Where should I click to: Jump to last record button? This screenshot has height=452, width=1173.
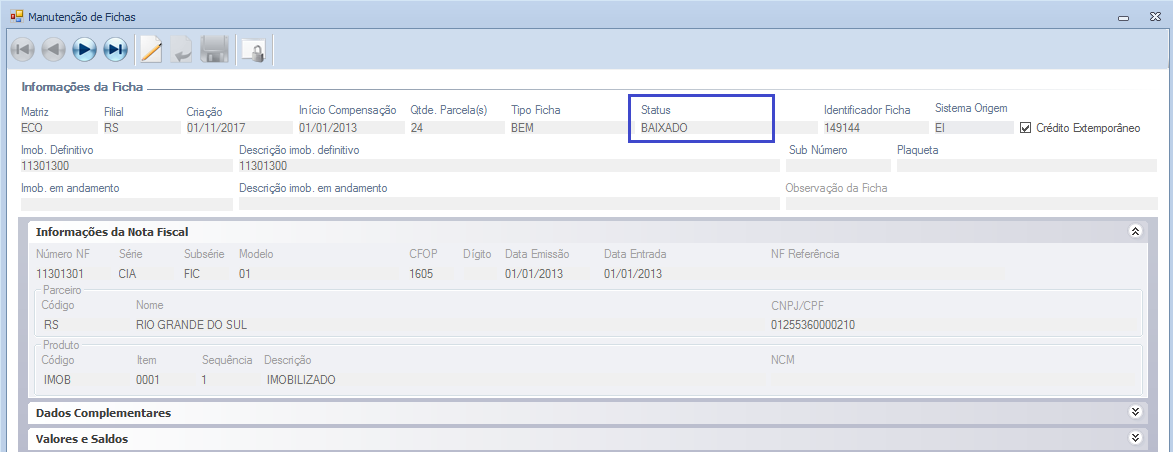(115, 50)
